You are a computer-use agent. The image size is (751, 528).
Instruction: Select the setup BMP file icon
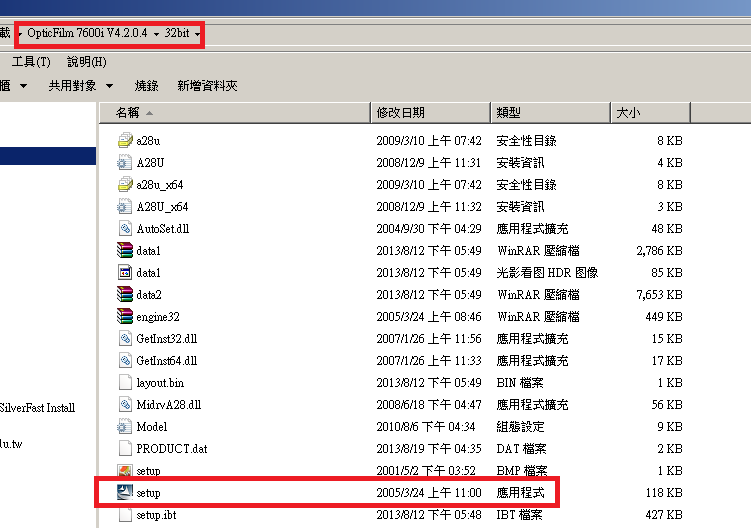click(124, 471)
